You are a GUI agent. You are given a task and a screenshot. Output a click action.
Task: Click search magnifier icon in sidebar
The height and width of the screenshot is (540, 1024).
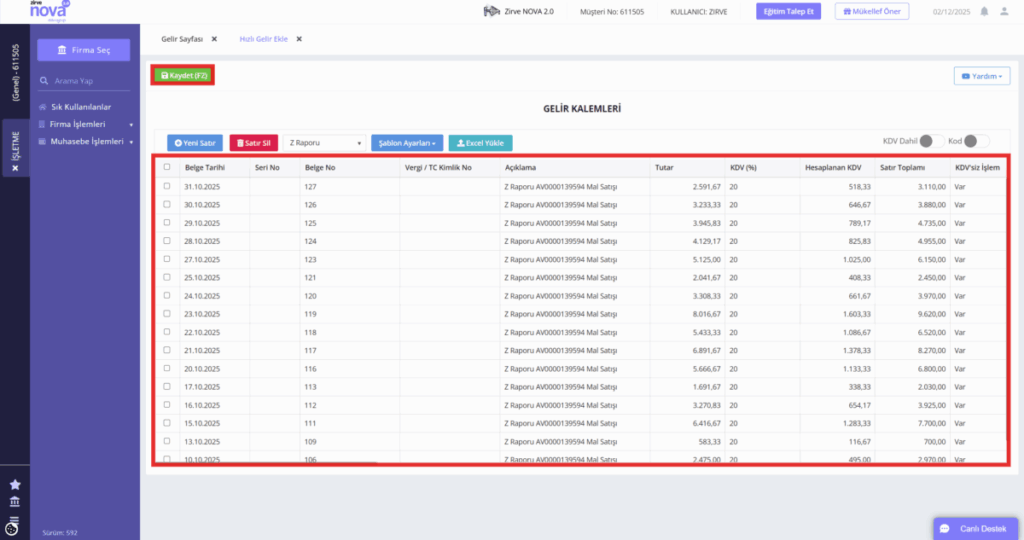pyautogui.click(x=44, y=81)
